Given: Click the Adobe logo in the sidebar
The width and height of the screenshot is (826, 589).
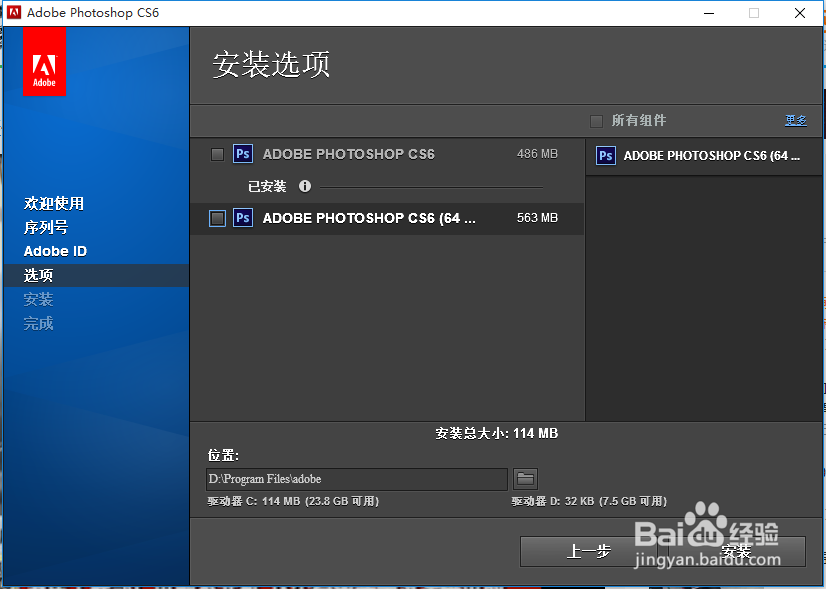Looking at the screenshot, I should pyautogui.click(x=44, y=61).
